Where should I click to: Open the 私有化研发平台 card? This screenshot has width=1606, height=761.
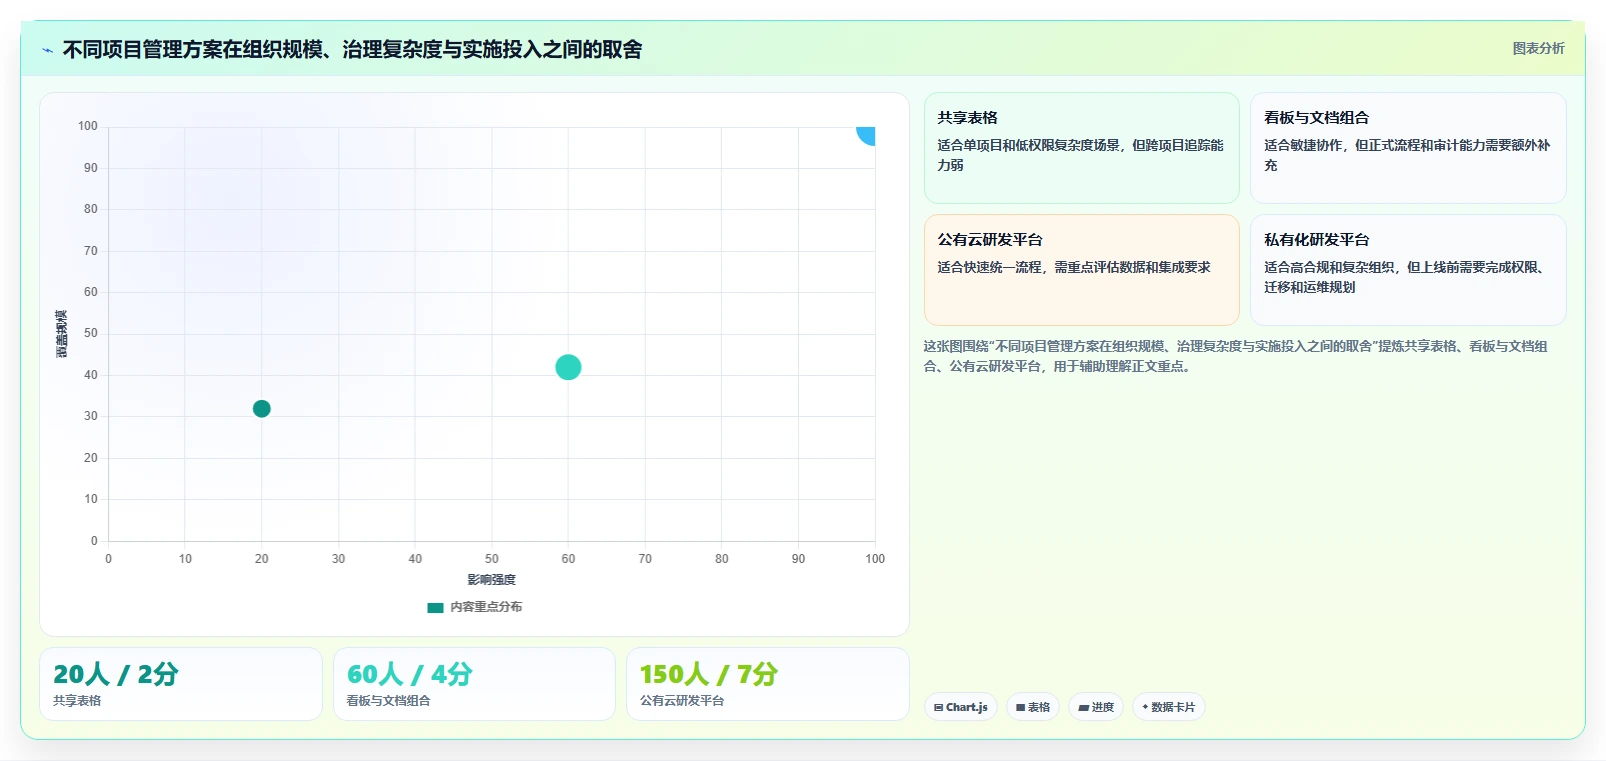coord(1408,270)
